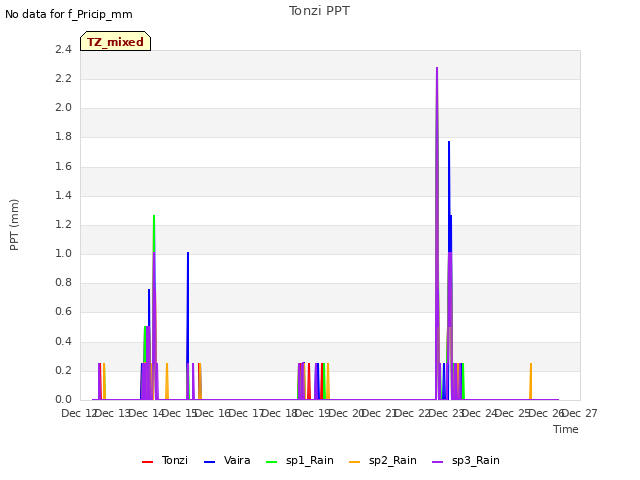Click the sp1_Rain legend label
Image resolution: width=640 pixels, height=480 pixels.
coord(310,460)
